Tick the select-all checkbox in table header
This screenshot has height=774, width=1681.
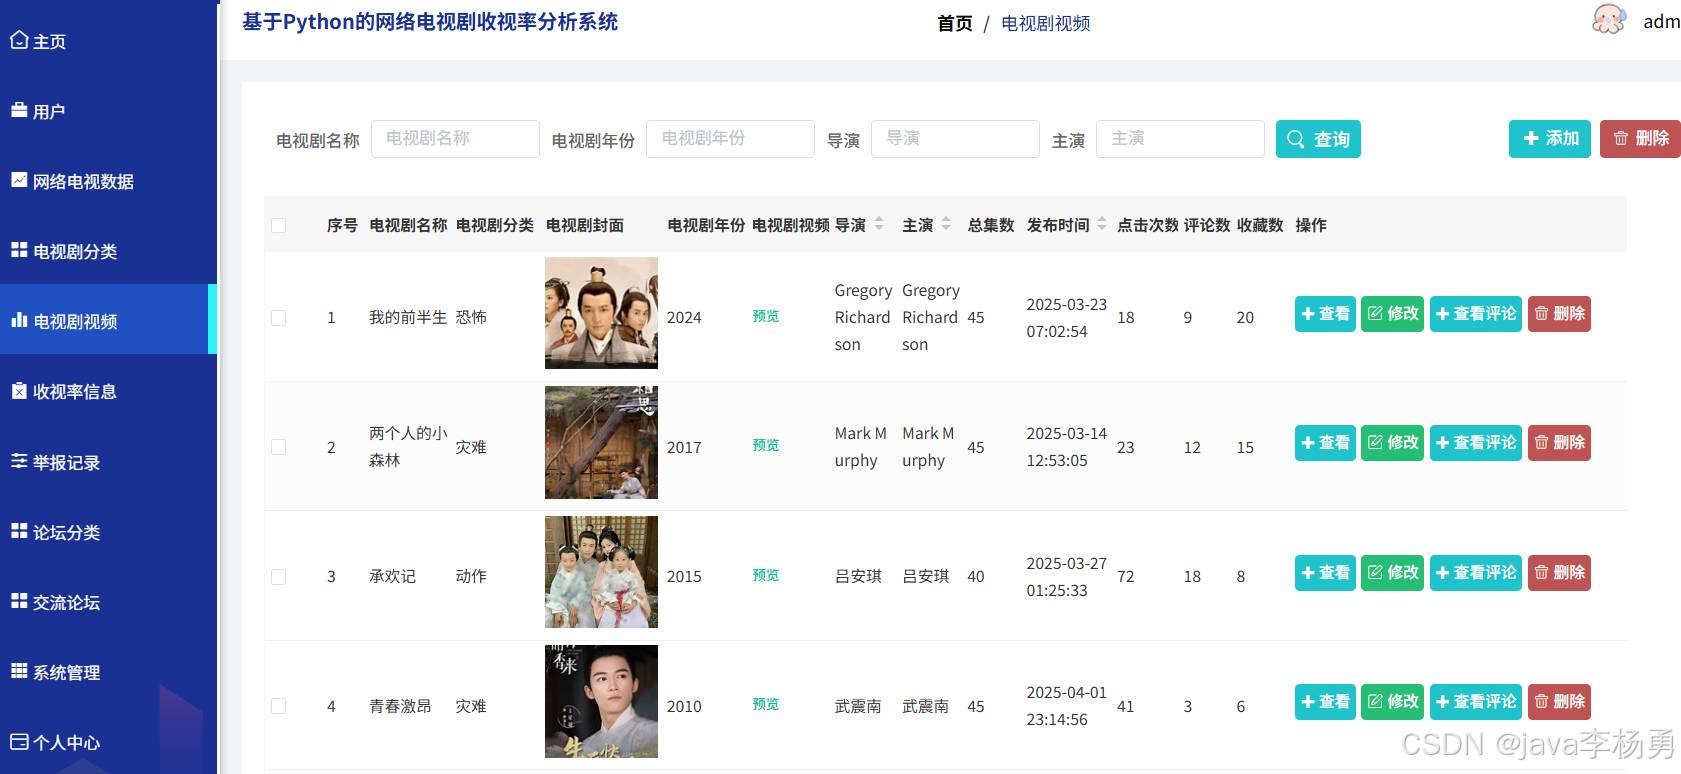tap(279, 226)
